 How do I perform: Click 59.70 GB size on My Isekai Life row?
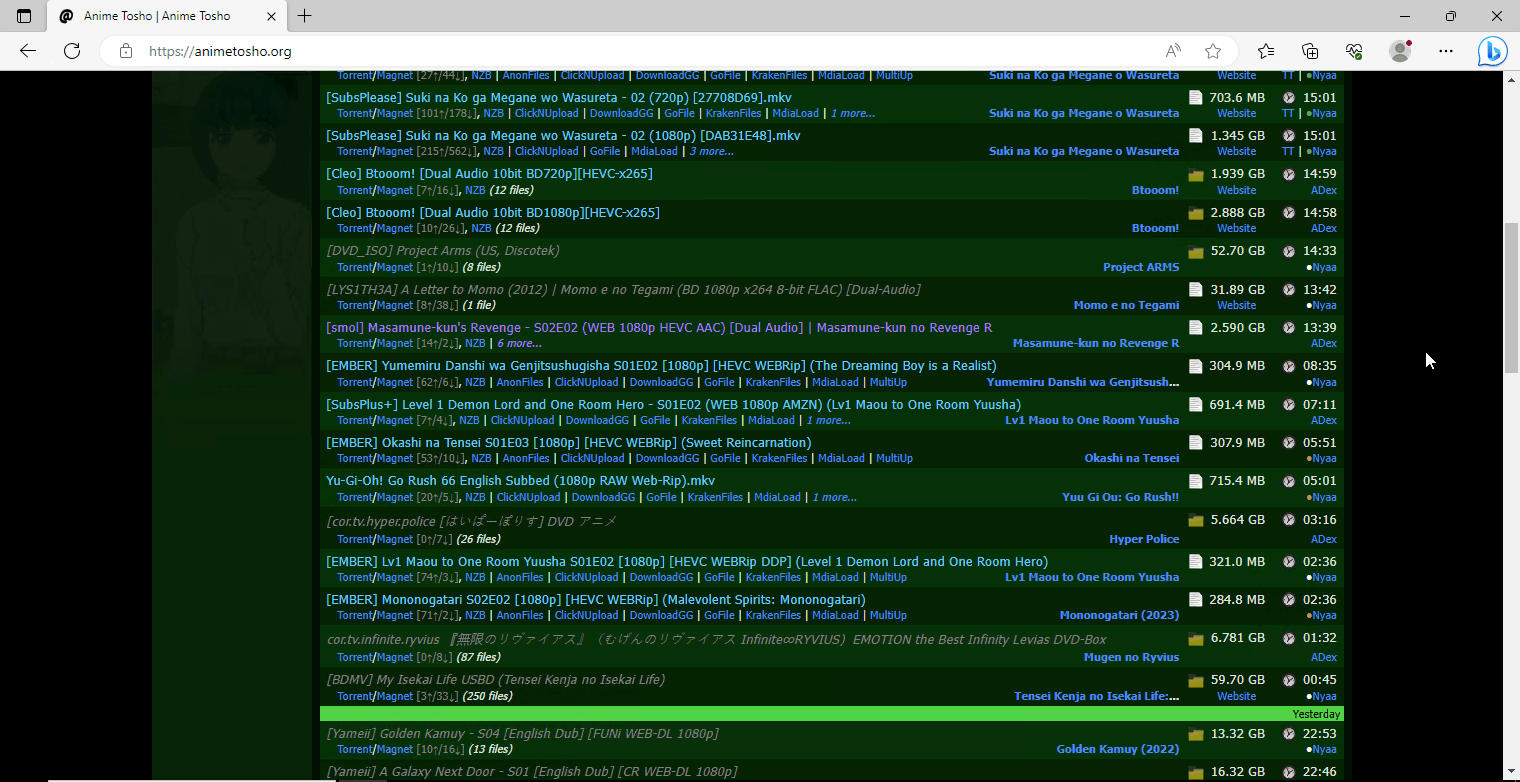tap(1237, 681)
